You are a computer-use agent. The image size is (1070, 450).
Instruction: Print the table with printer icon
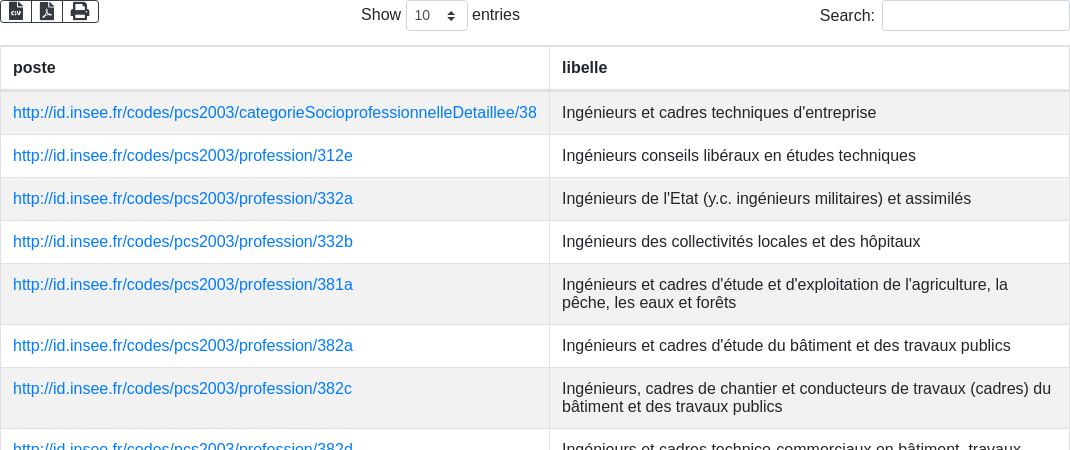[80, 11]
